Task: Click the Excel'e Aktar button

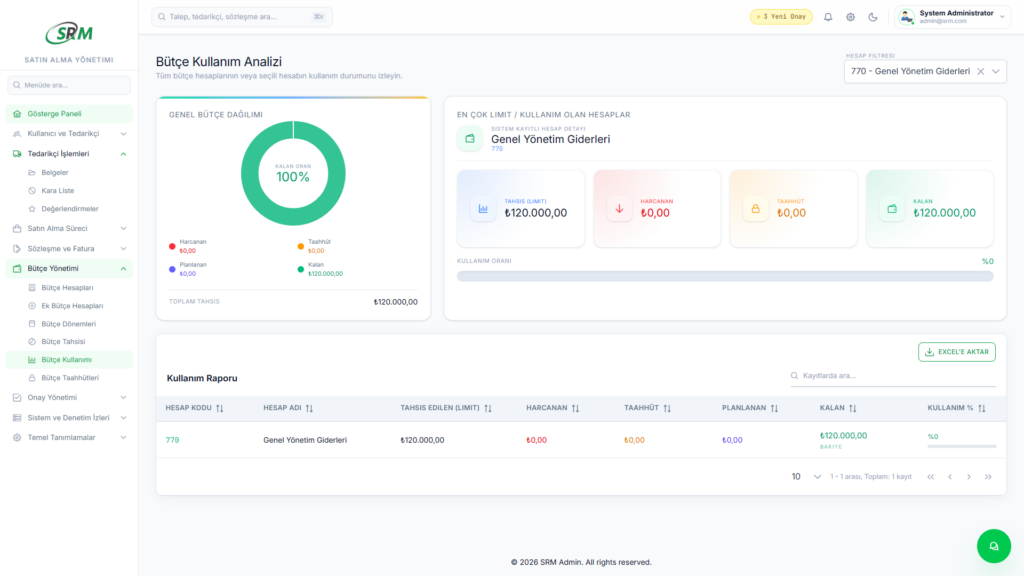Action: 957,352
